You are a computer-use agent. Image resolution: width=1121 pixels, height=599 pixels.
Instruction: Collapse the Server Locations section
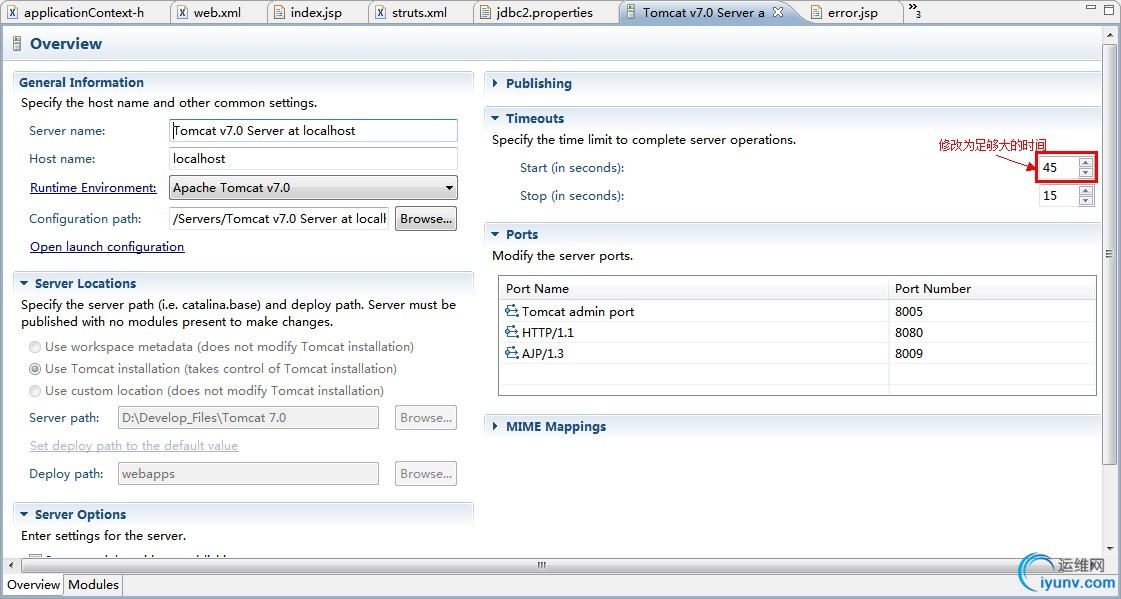point(24,284)
